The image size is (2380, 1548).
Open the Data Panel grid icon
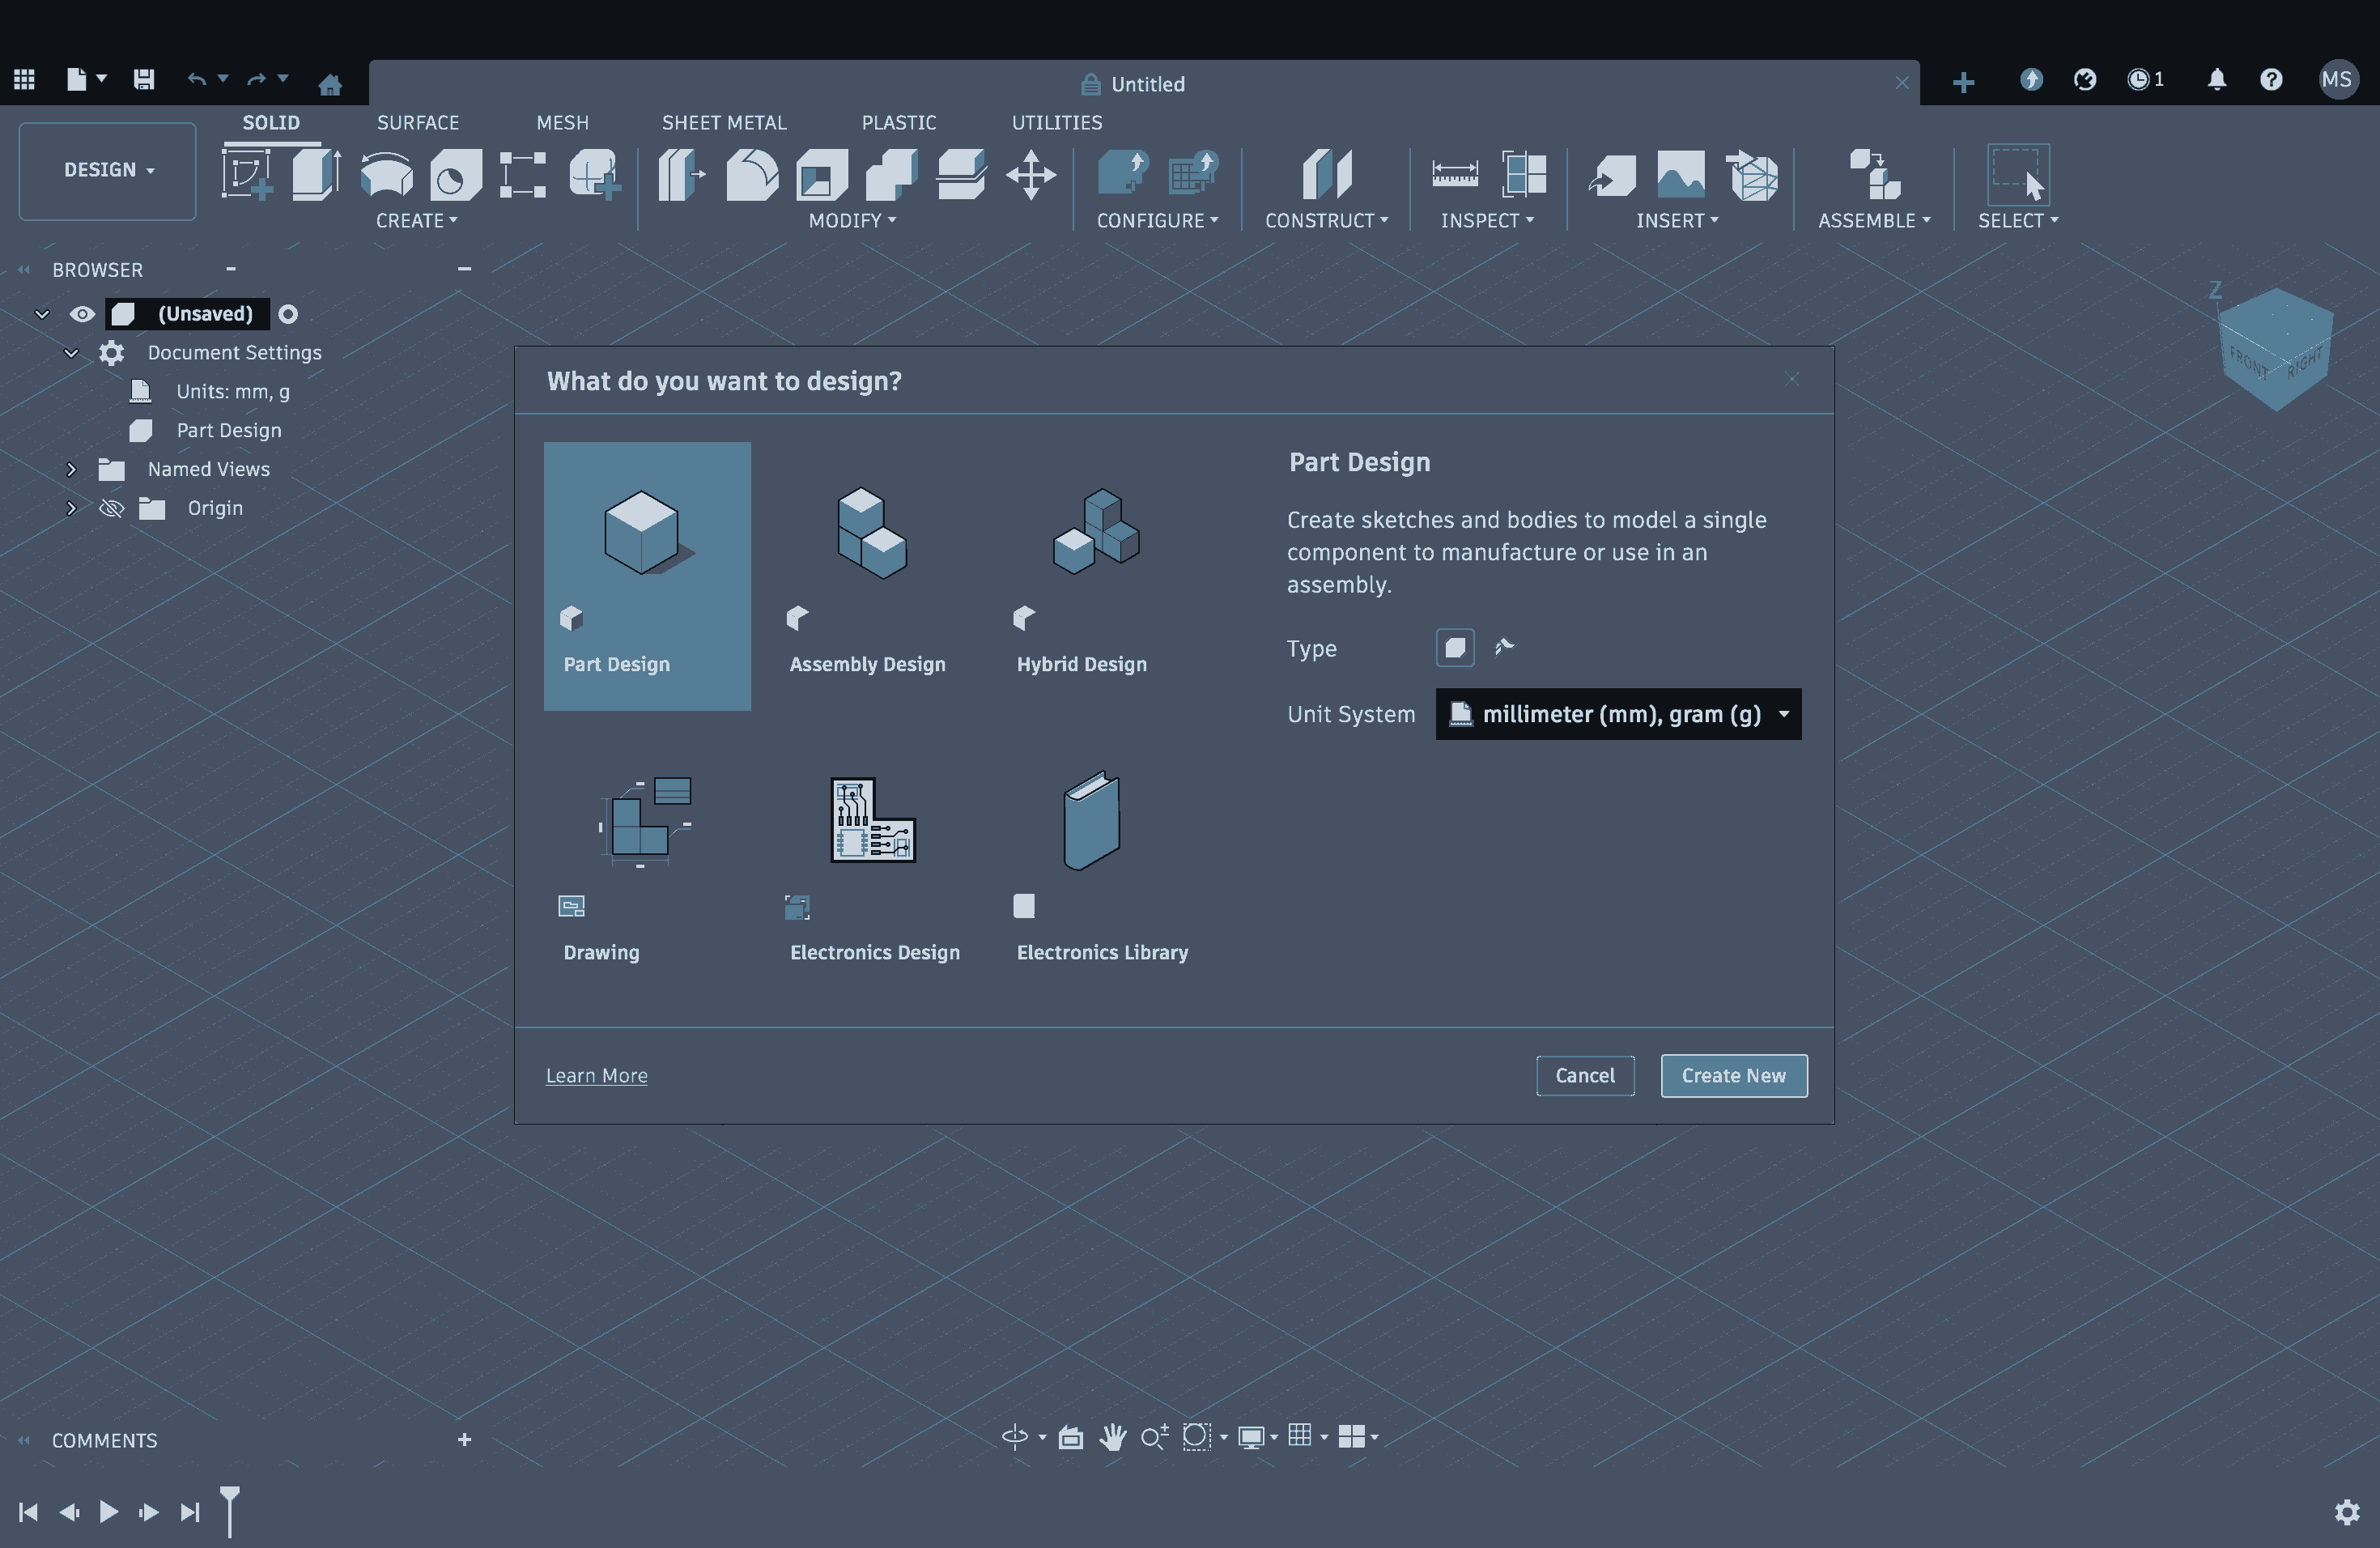tap(24, 79)
